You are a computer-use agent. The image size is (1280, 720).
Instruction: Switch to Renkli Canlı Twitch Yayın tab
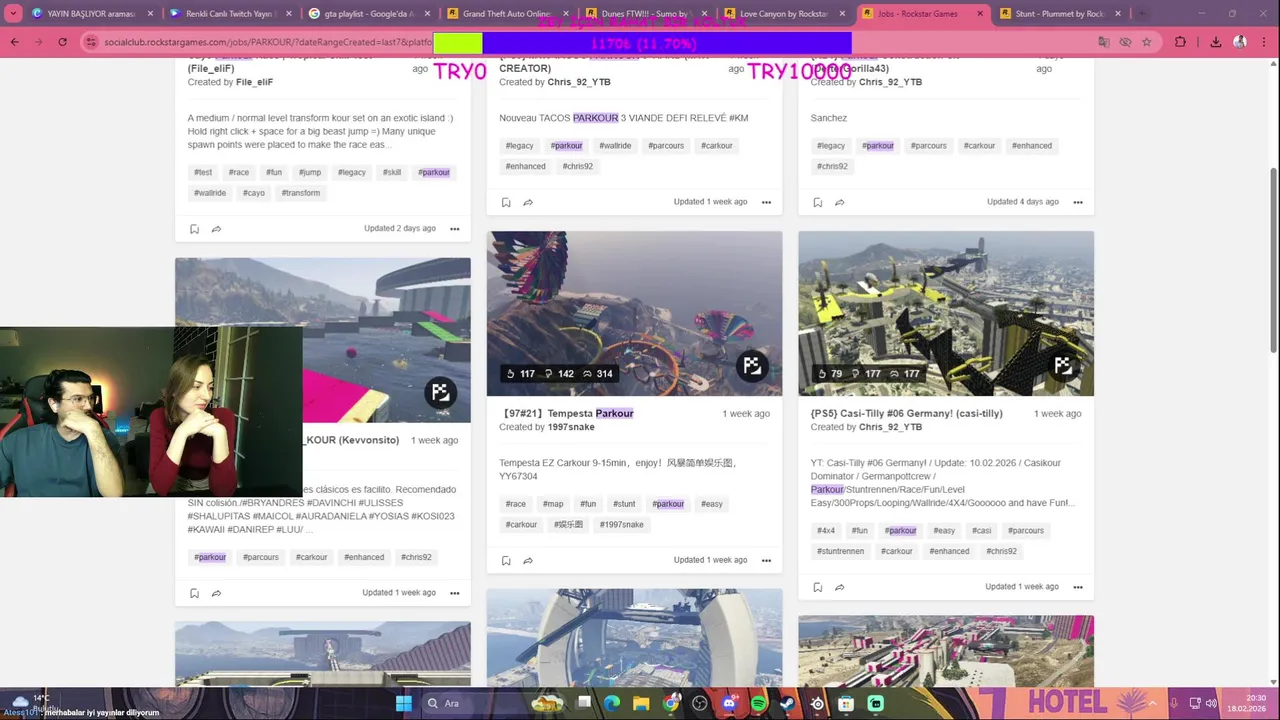228,14
